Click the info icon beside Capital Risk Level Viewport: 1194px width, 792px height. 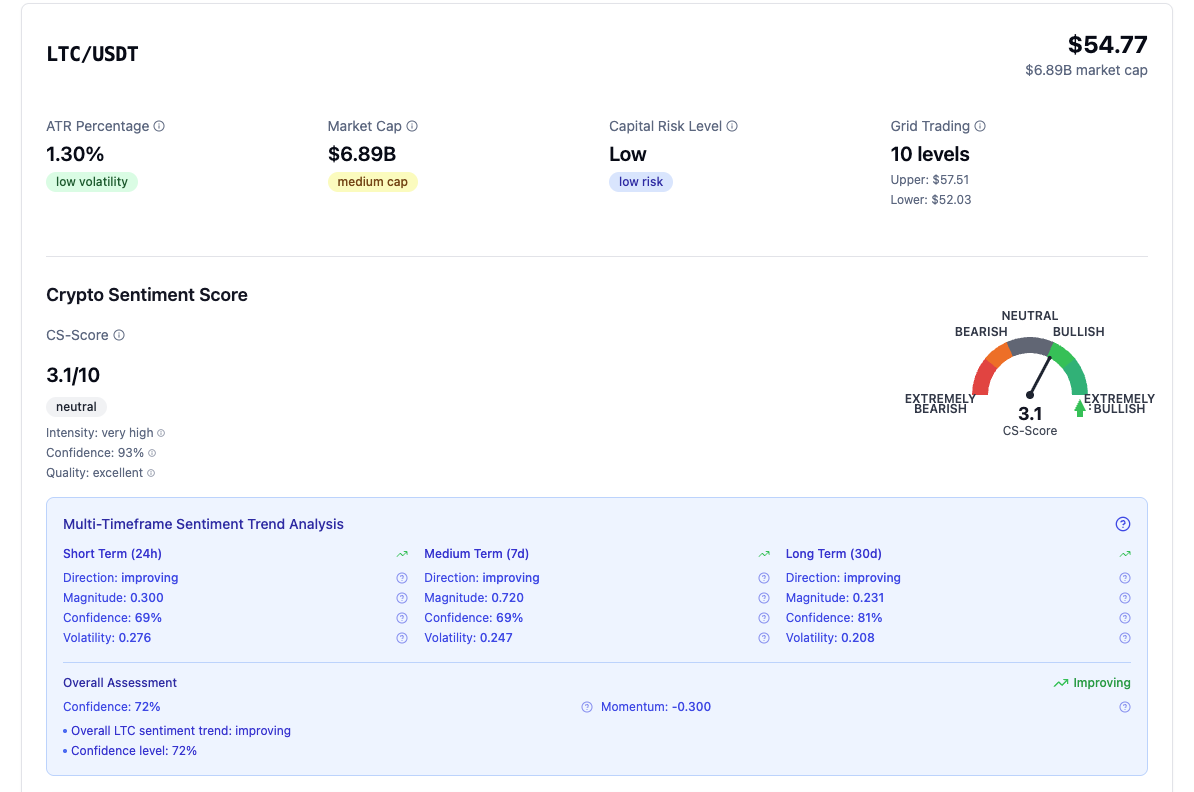(732, 126)
